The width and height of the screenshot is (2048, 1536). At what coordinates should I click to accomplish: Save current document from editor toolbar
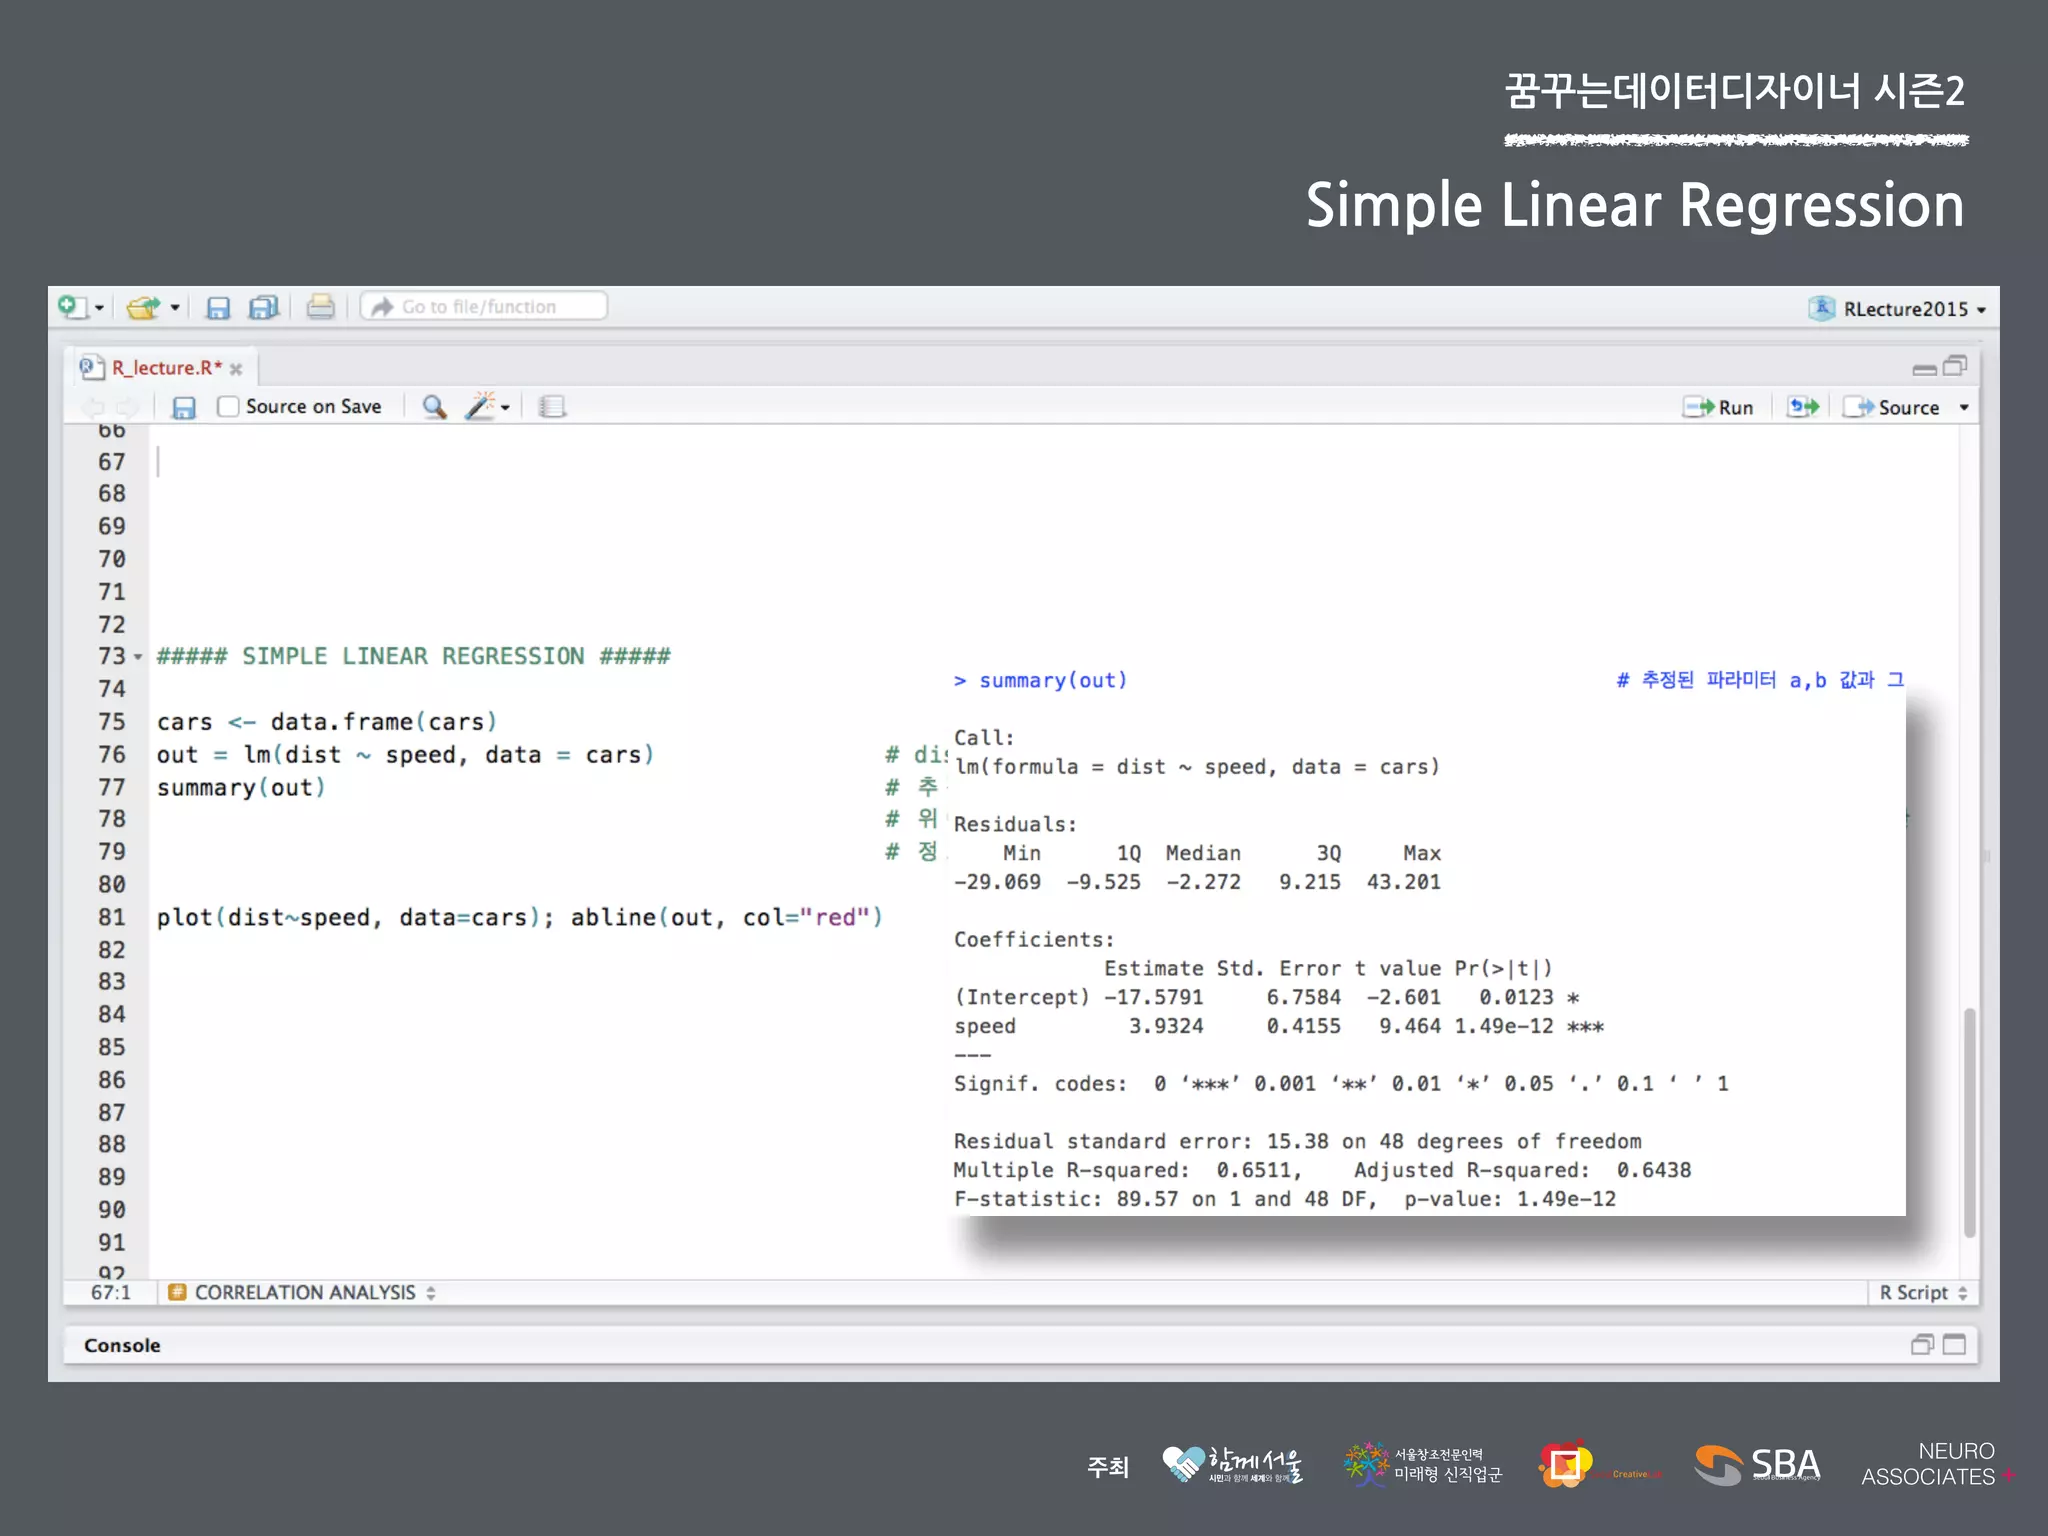(183, 407)
